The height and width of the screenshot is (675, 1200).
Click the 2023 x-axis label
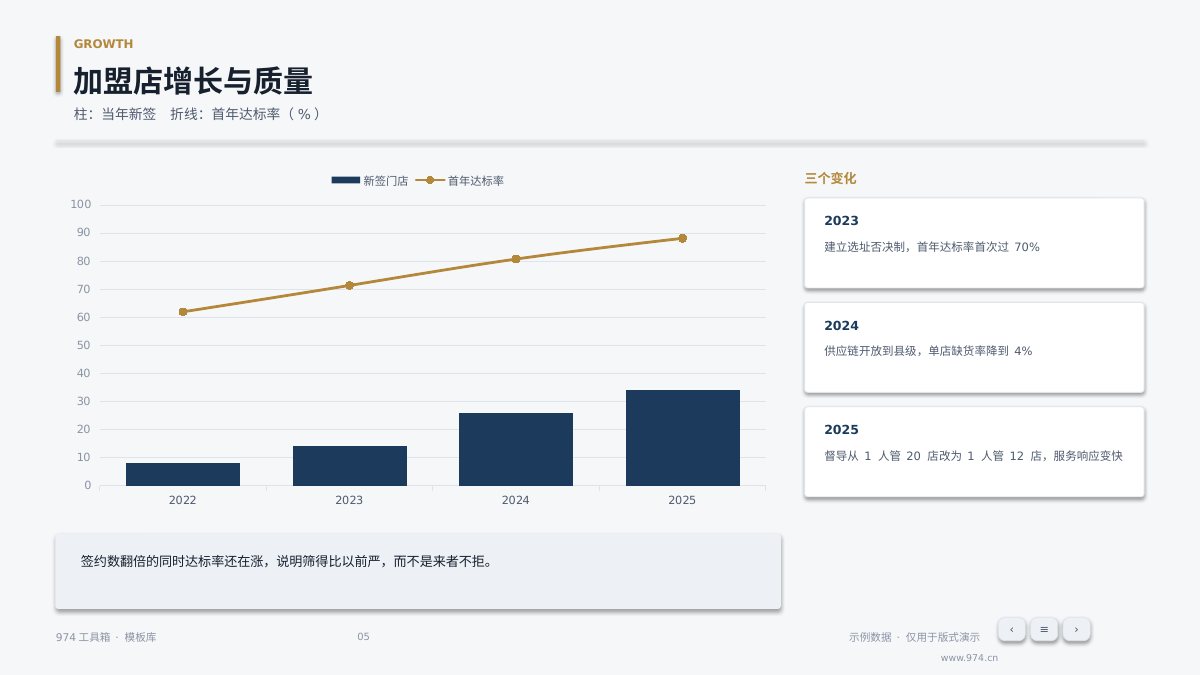349,500
